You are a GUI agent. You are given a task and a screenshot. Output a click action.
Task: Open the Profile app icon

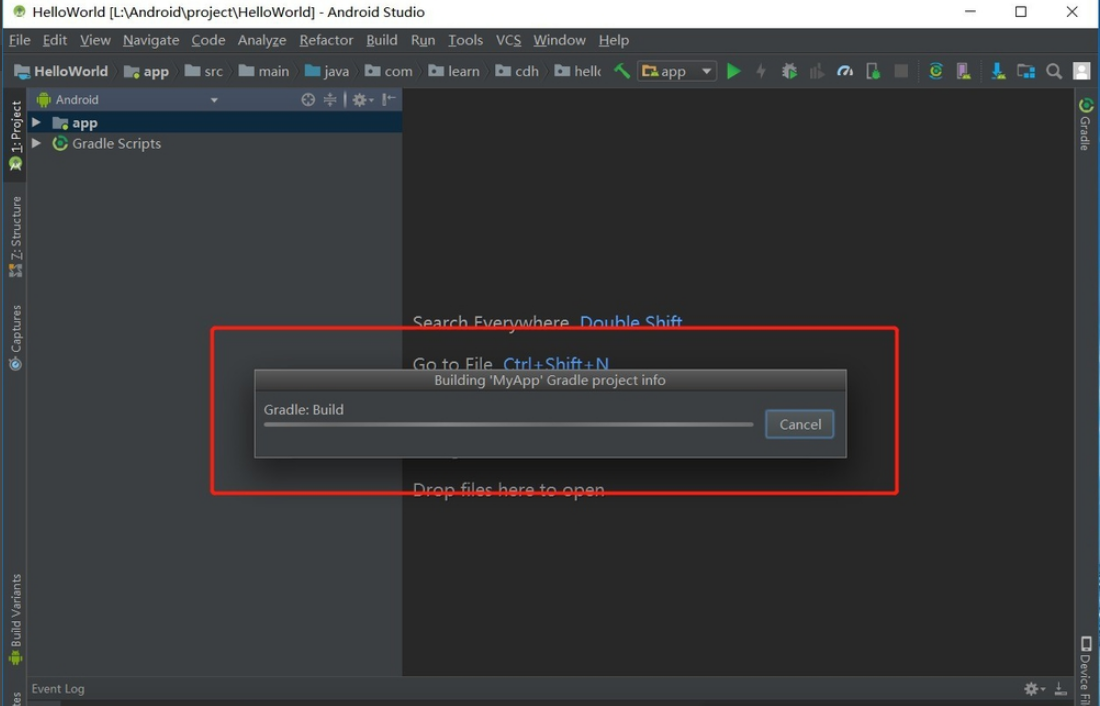[845, 71]
